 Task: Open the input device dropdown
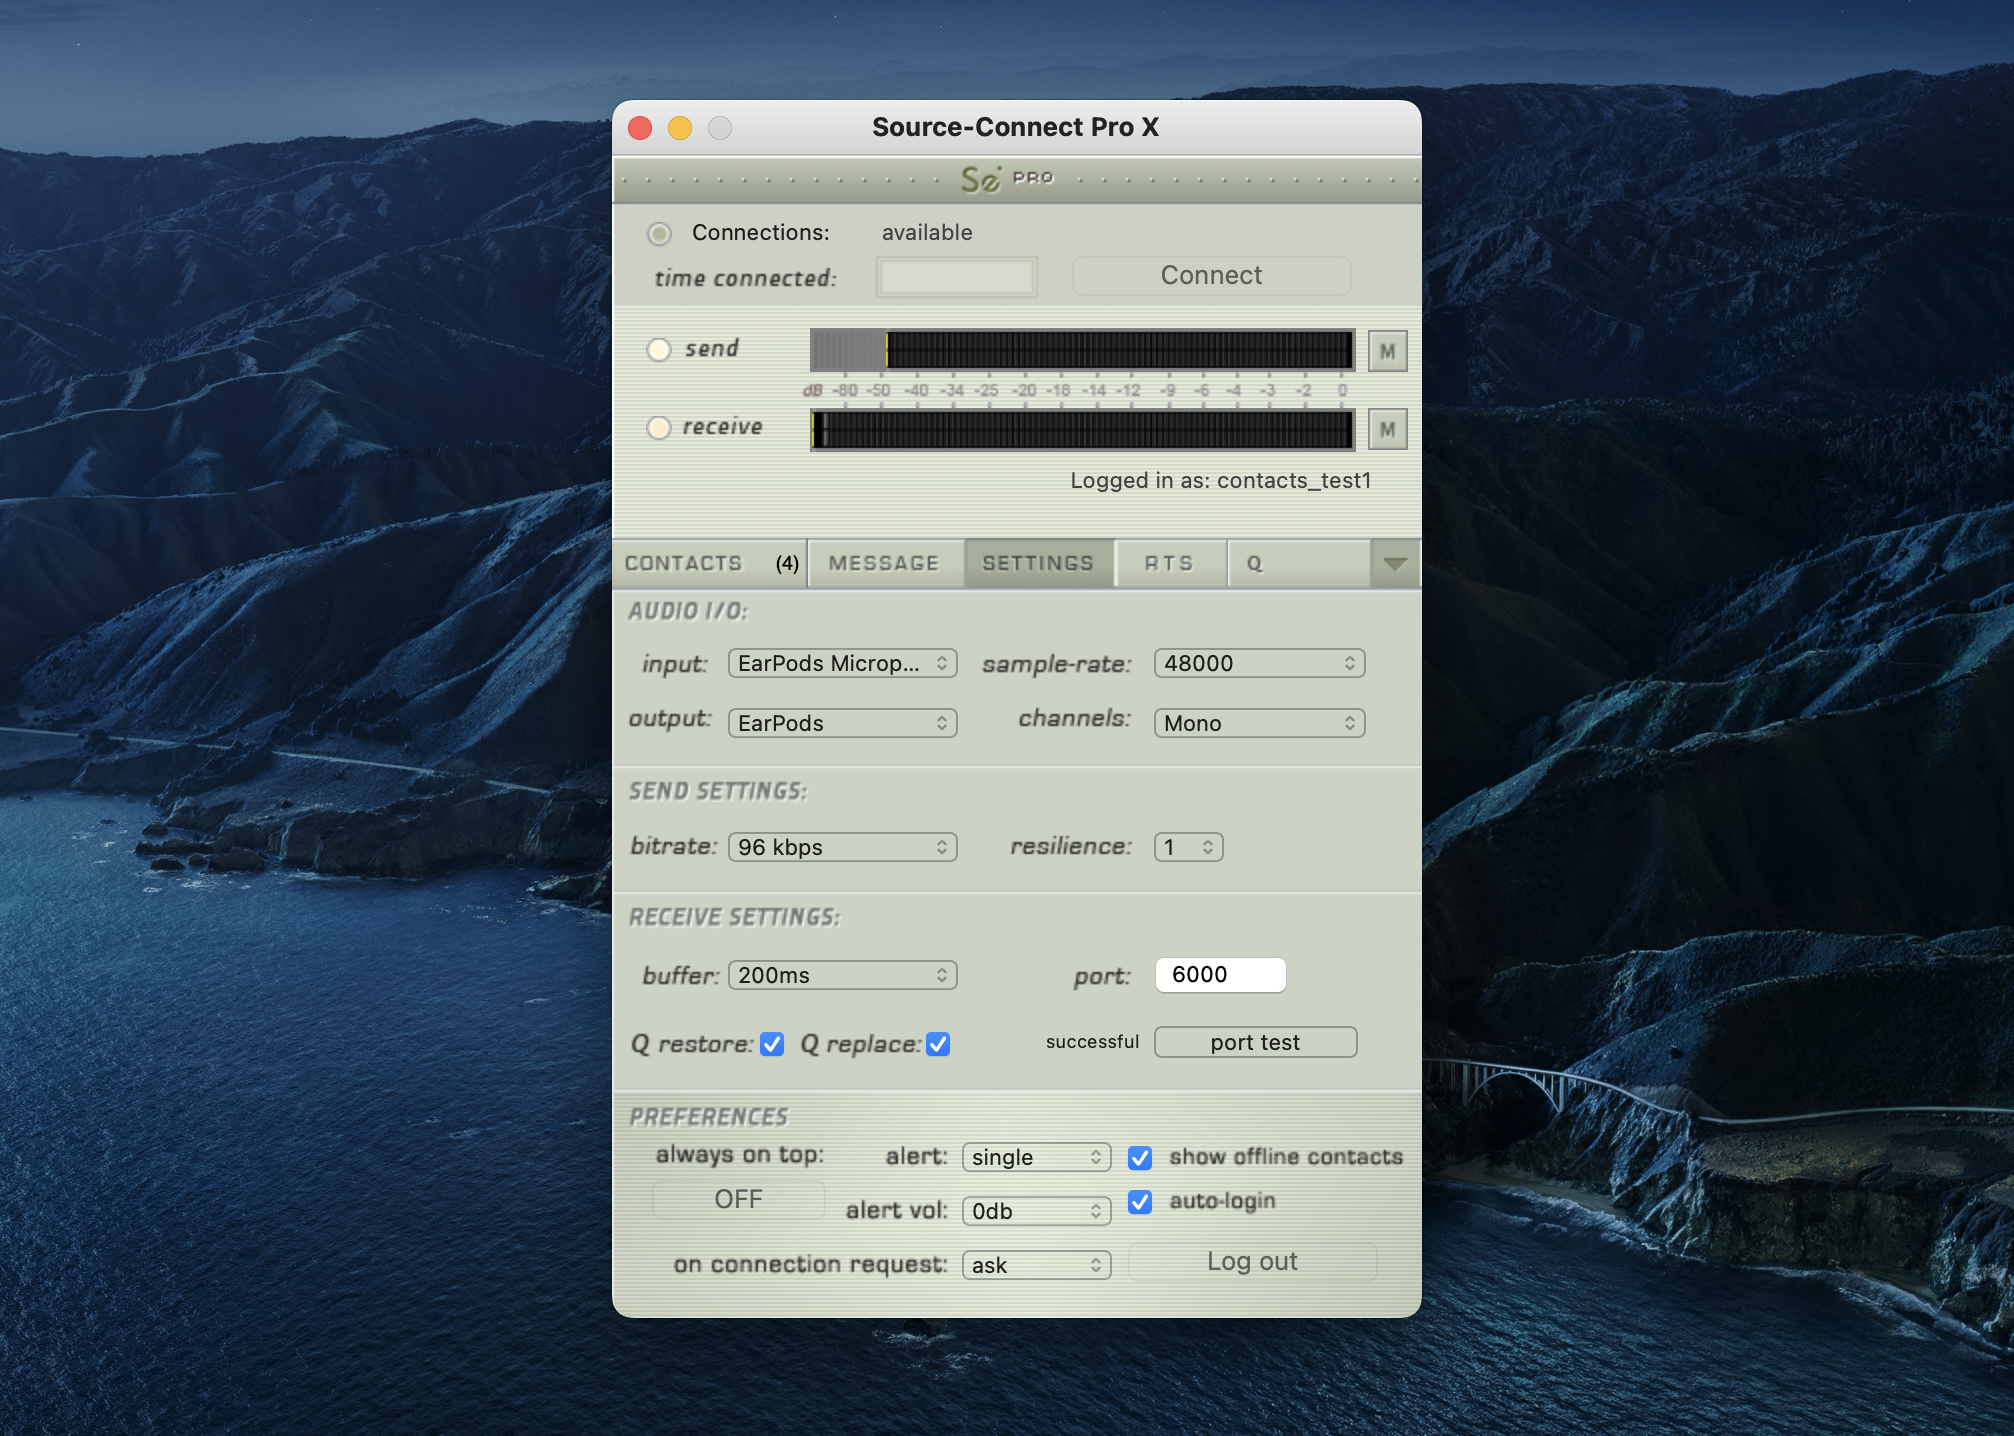(842, 663)
